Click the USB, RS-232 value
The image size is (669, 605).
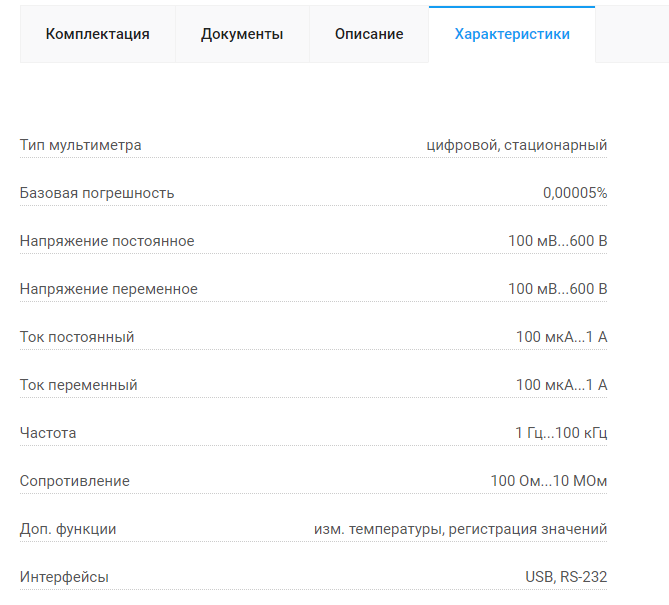(x=566, y=577)
